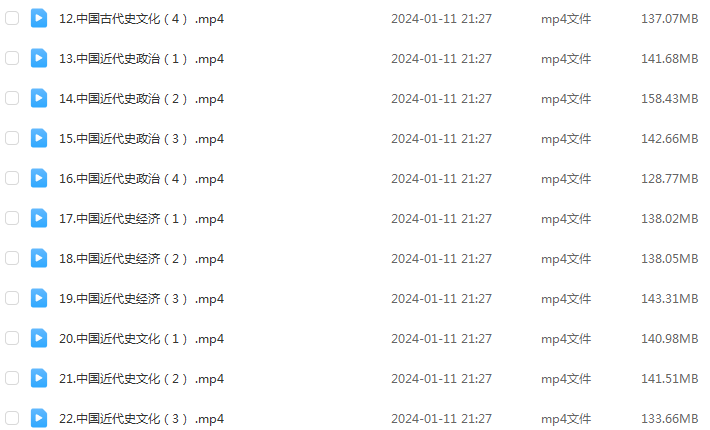This screenshot has width=710, height=430.
Task: Click video icon for 21.中国近代史文化（2）
Action: tap(39, 378)
